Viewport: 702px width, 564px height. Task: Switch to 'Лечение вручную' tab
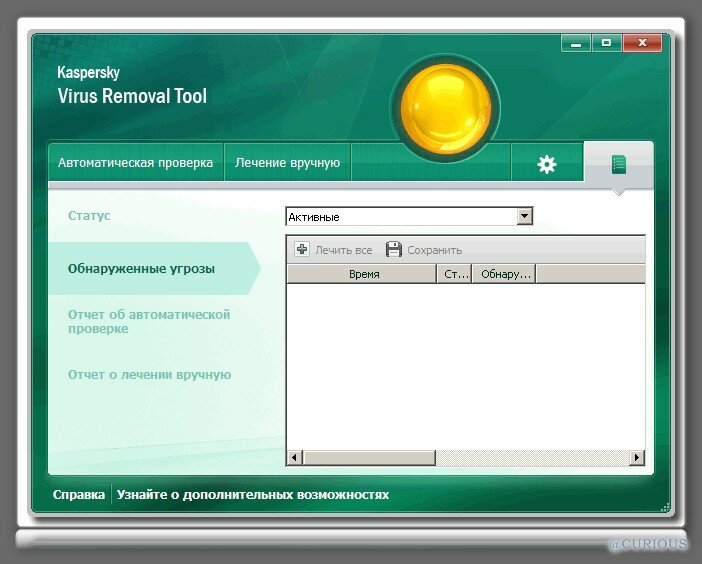click(x=287, y=162)
